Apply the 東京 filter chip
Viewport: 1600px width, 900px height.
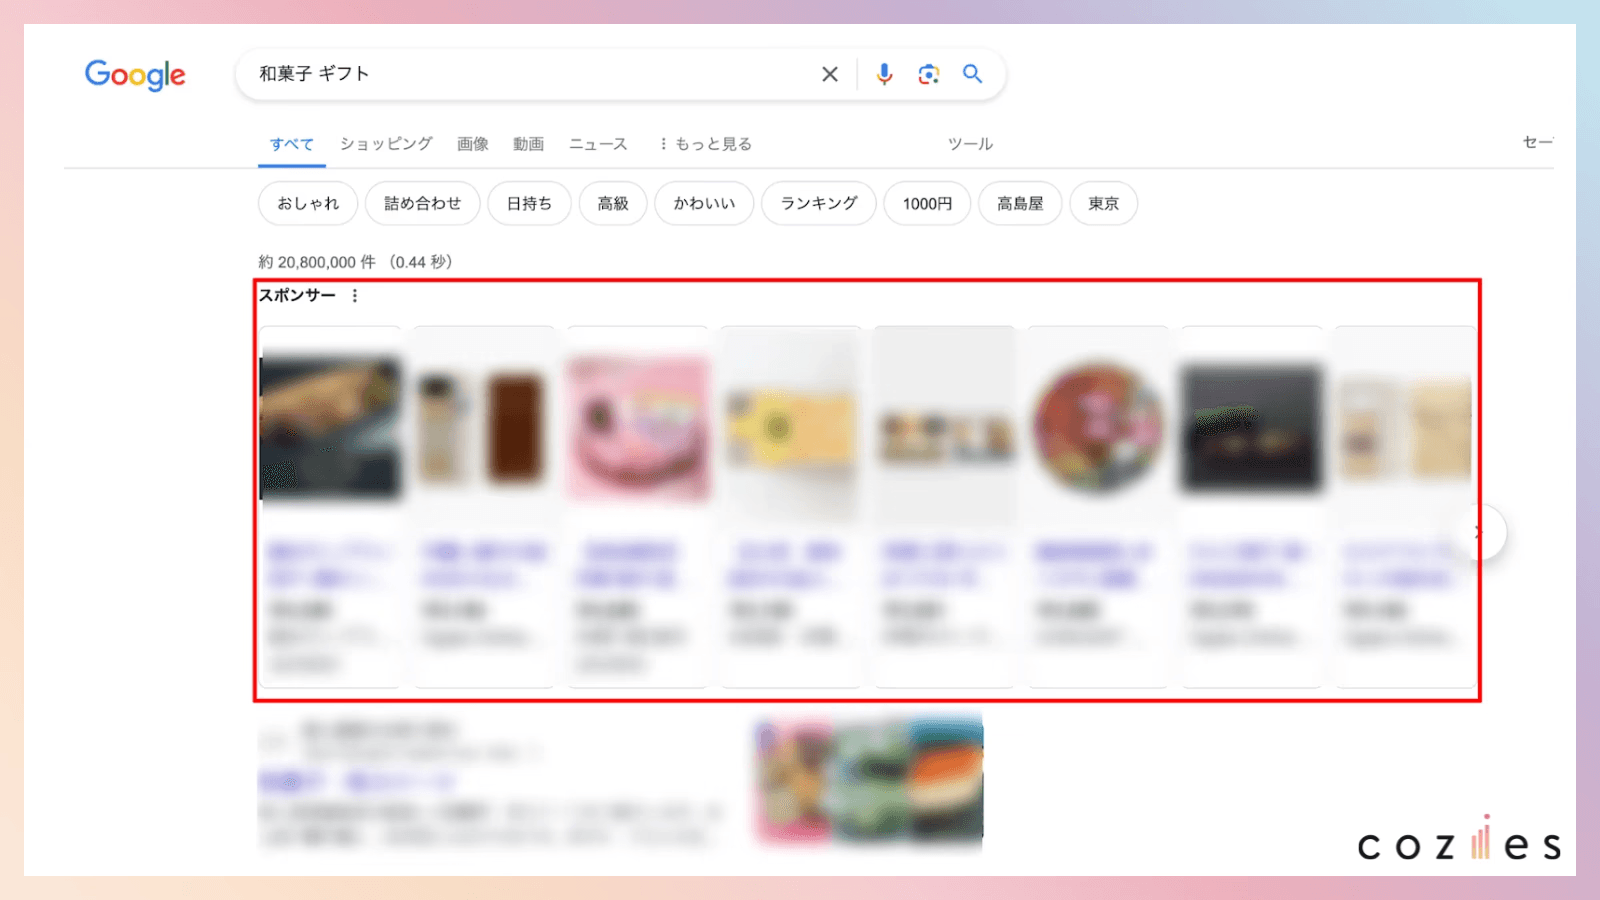(1104, 203)
